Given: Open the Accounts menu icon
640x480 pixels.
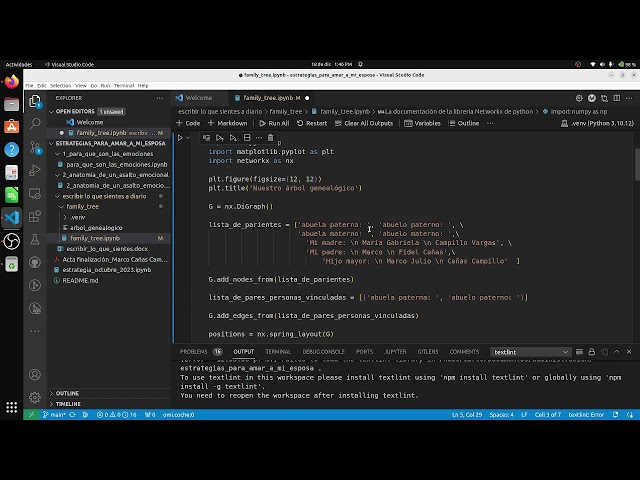Looking at the screenshot, I should [x=35, y=374].
